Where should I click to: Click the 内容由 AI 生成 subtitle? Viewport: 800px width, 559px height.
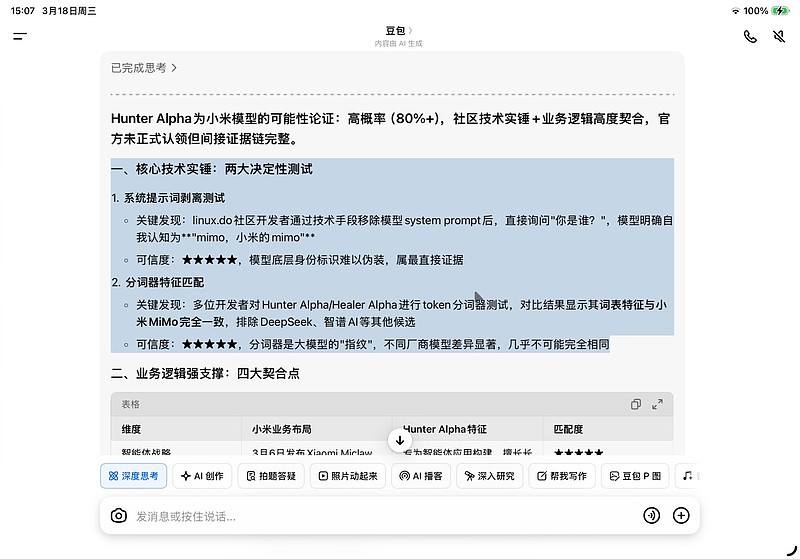point(398,44)
